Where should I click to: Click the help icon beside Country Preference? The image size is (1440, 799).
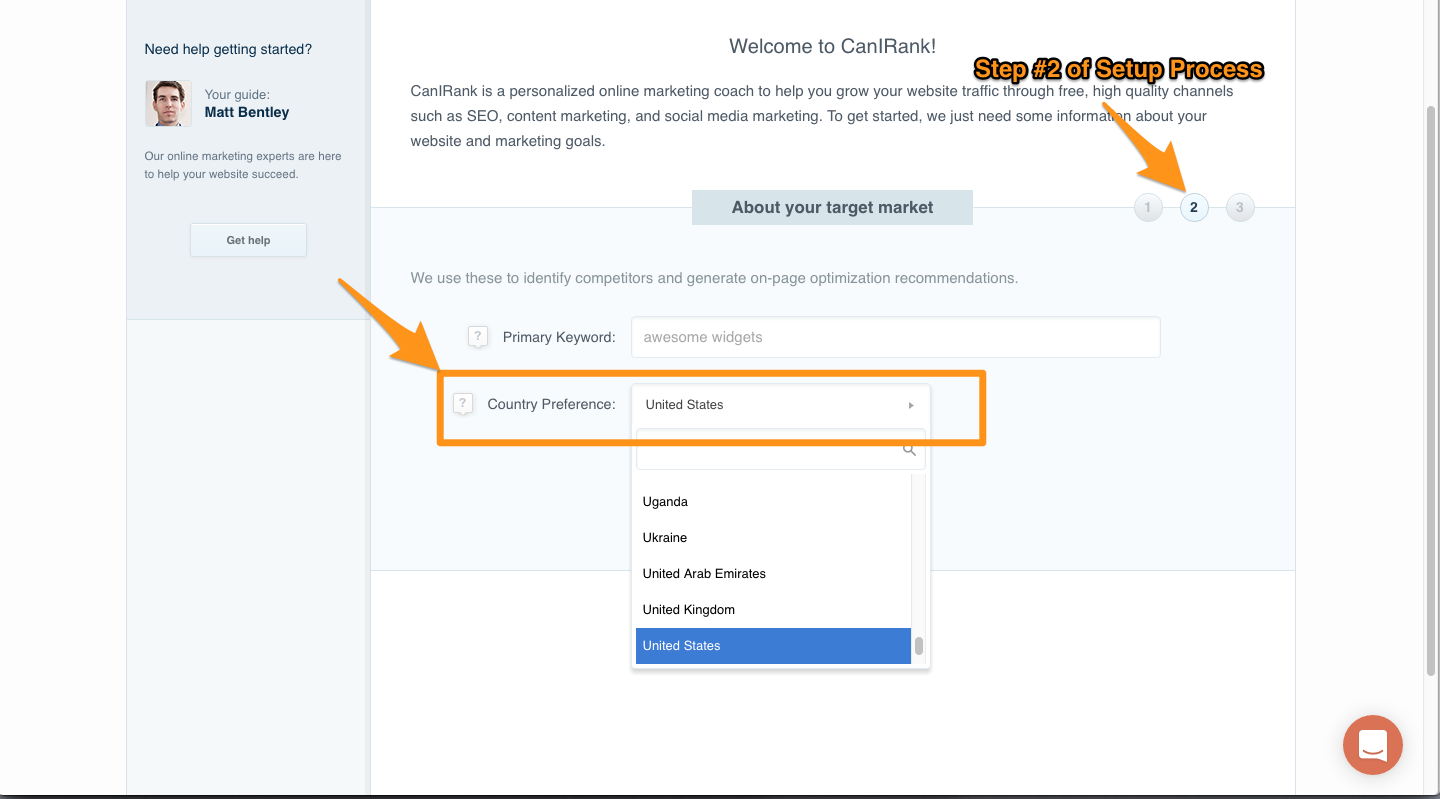462,404
